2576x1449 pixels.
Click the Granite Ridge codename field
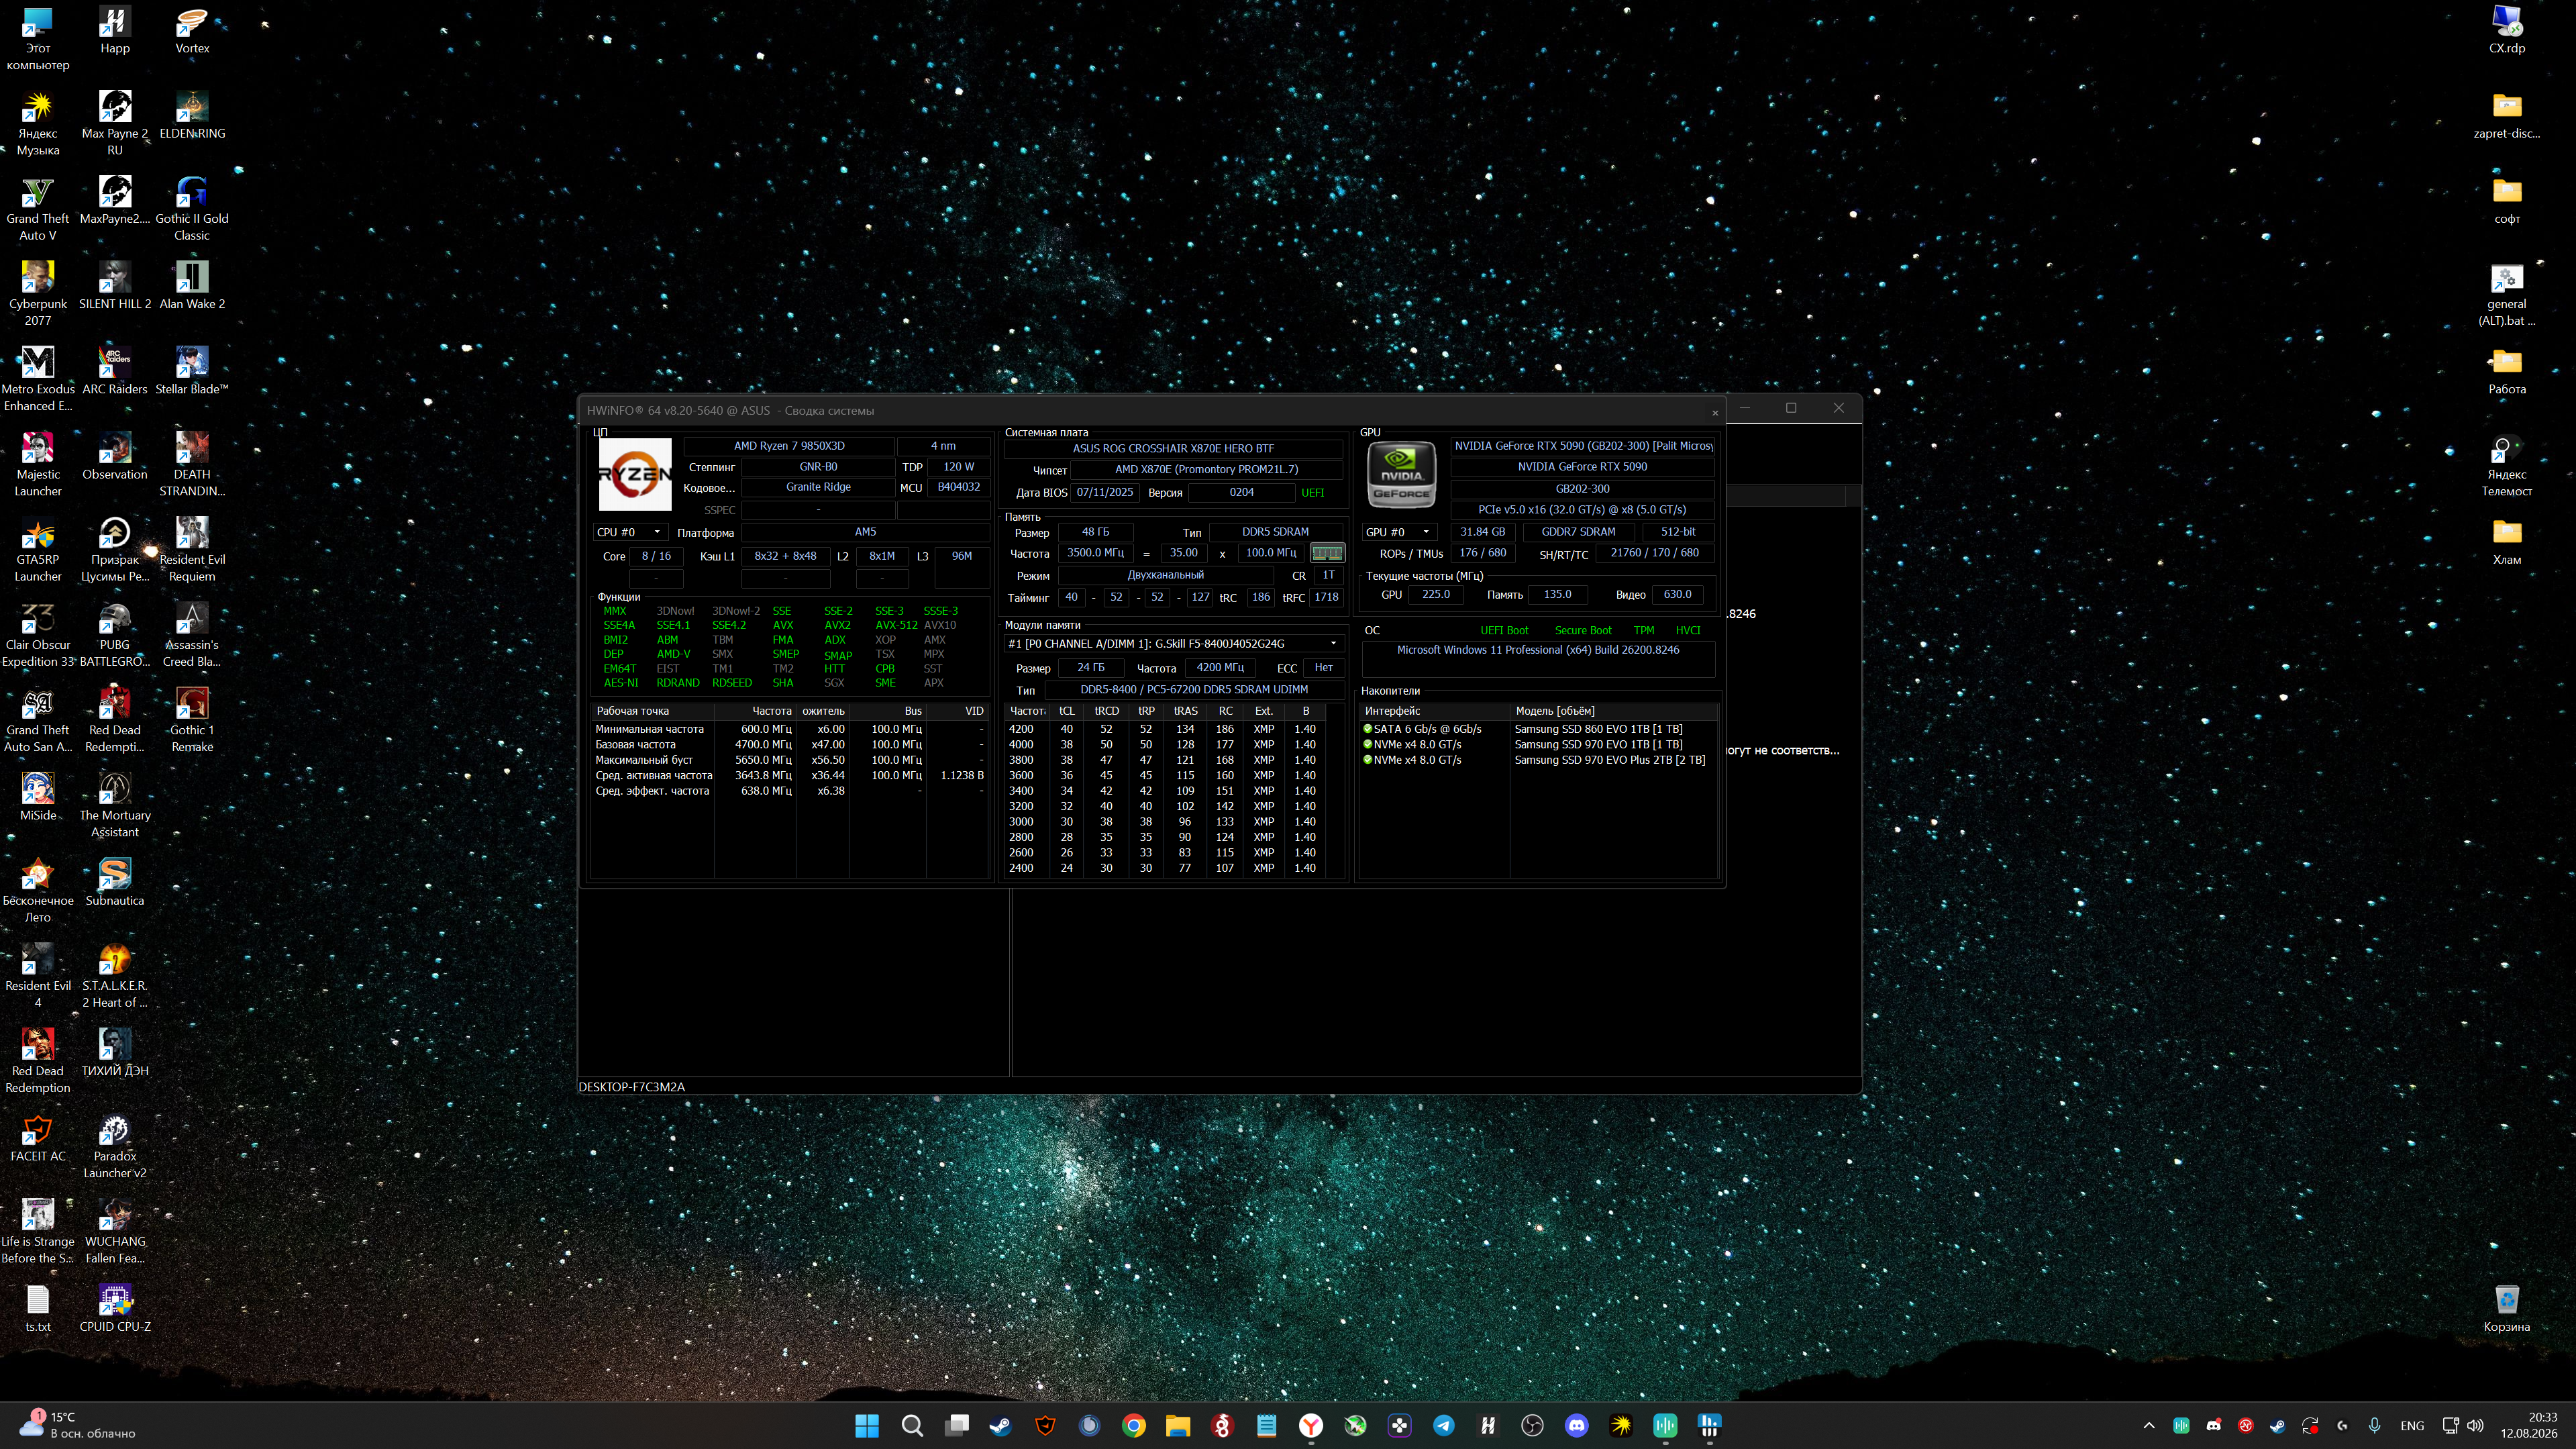(818, 487)
